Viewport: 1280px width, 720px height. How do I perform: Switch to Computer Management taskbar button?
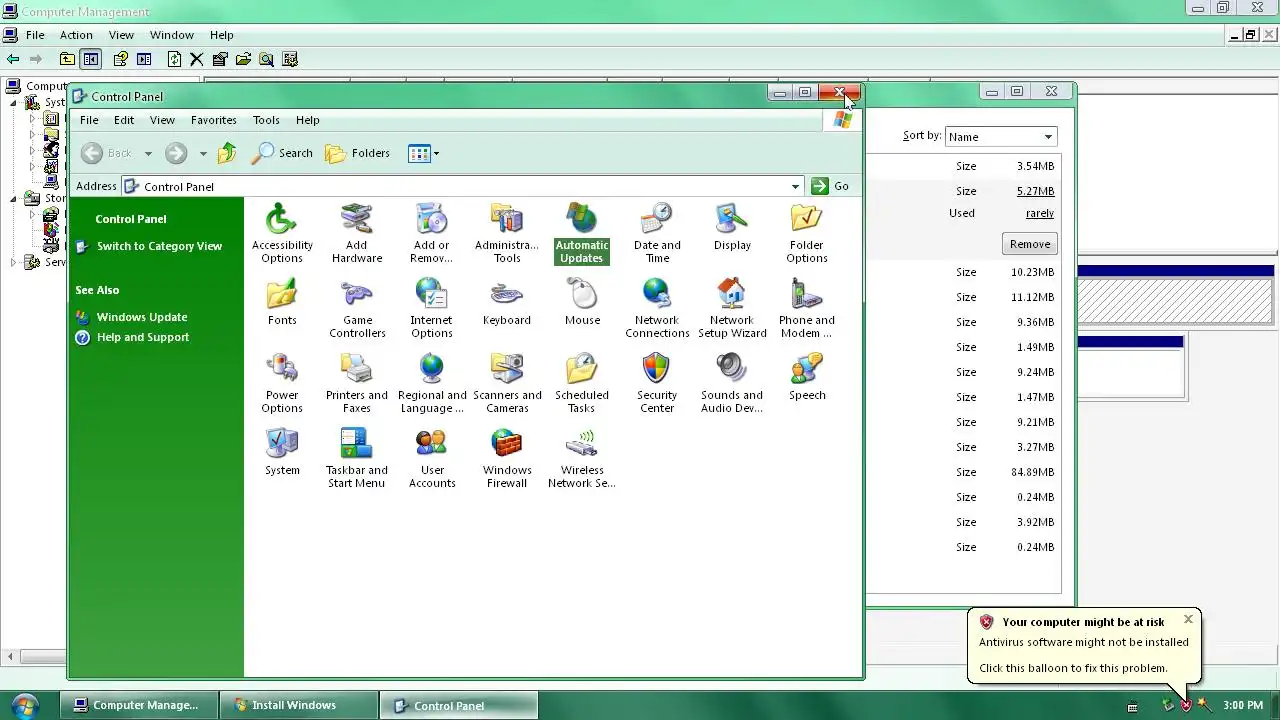click(139, 705)
